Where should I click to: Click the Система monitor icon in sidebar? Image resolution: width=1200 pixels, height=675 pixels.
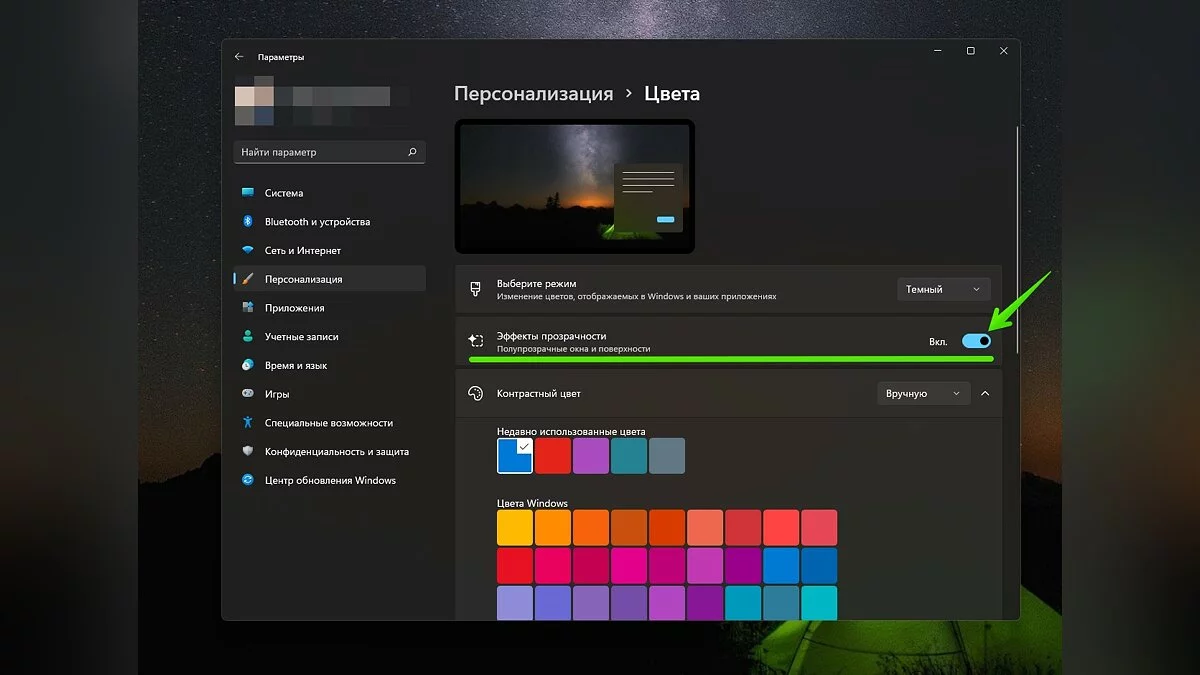click(x=247, y=193)
